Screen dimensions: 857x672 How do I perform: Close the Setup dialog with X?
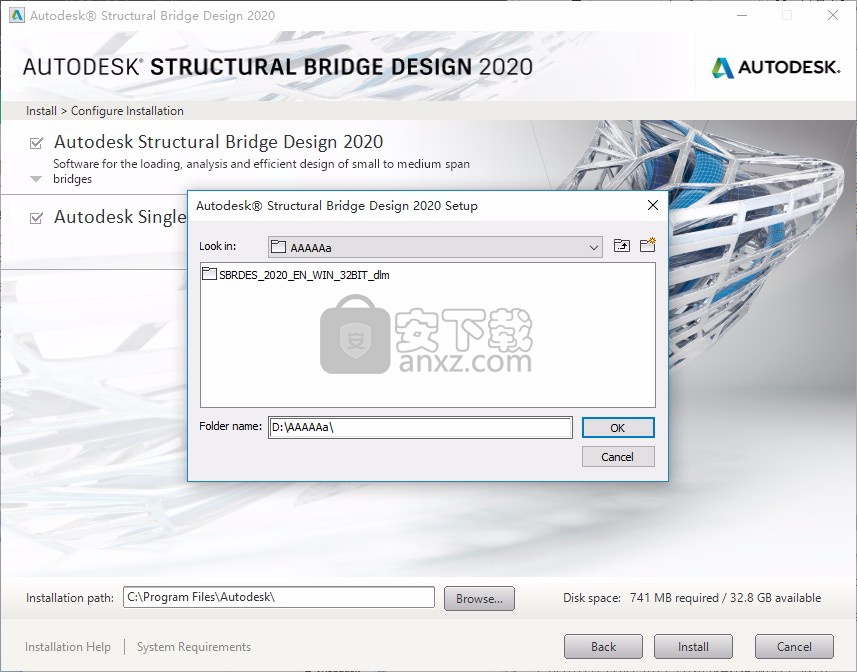[653, 205]
